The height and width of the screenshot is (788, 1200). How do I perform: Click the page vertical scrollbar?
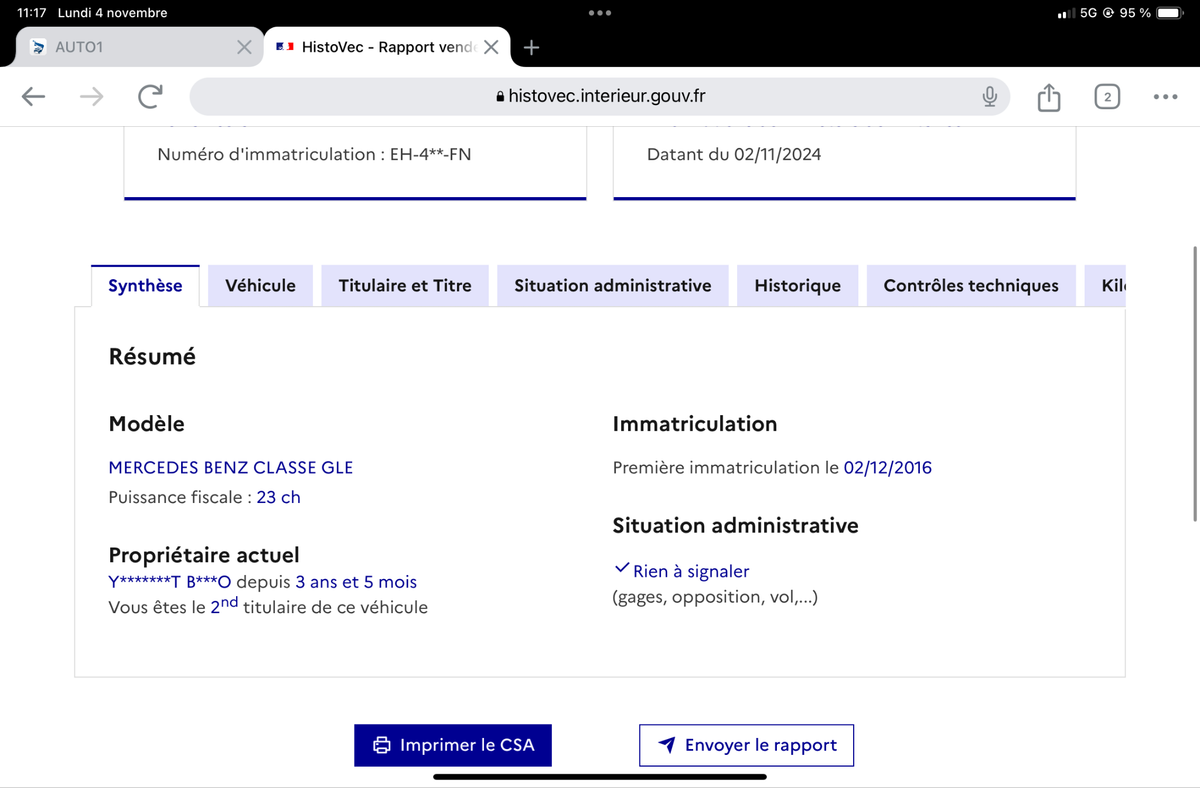(x=1195, y=385)
